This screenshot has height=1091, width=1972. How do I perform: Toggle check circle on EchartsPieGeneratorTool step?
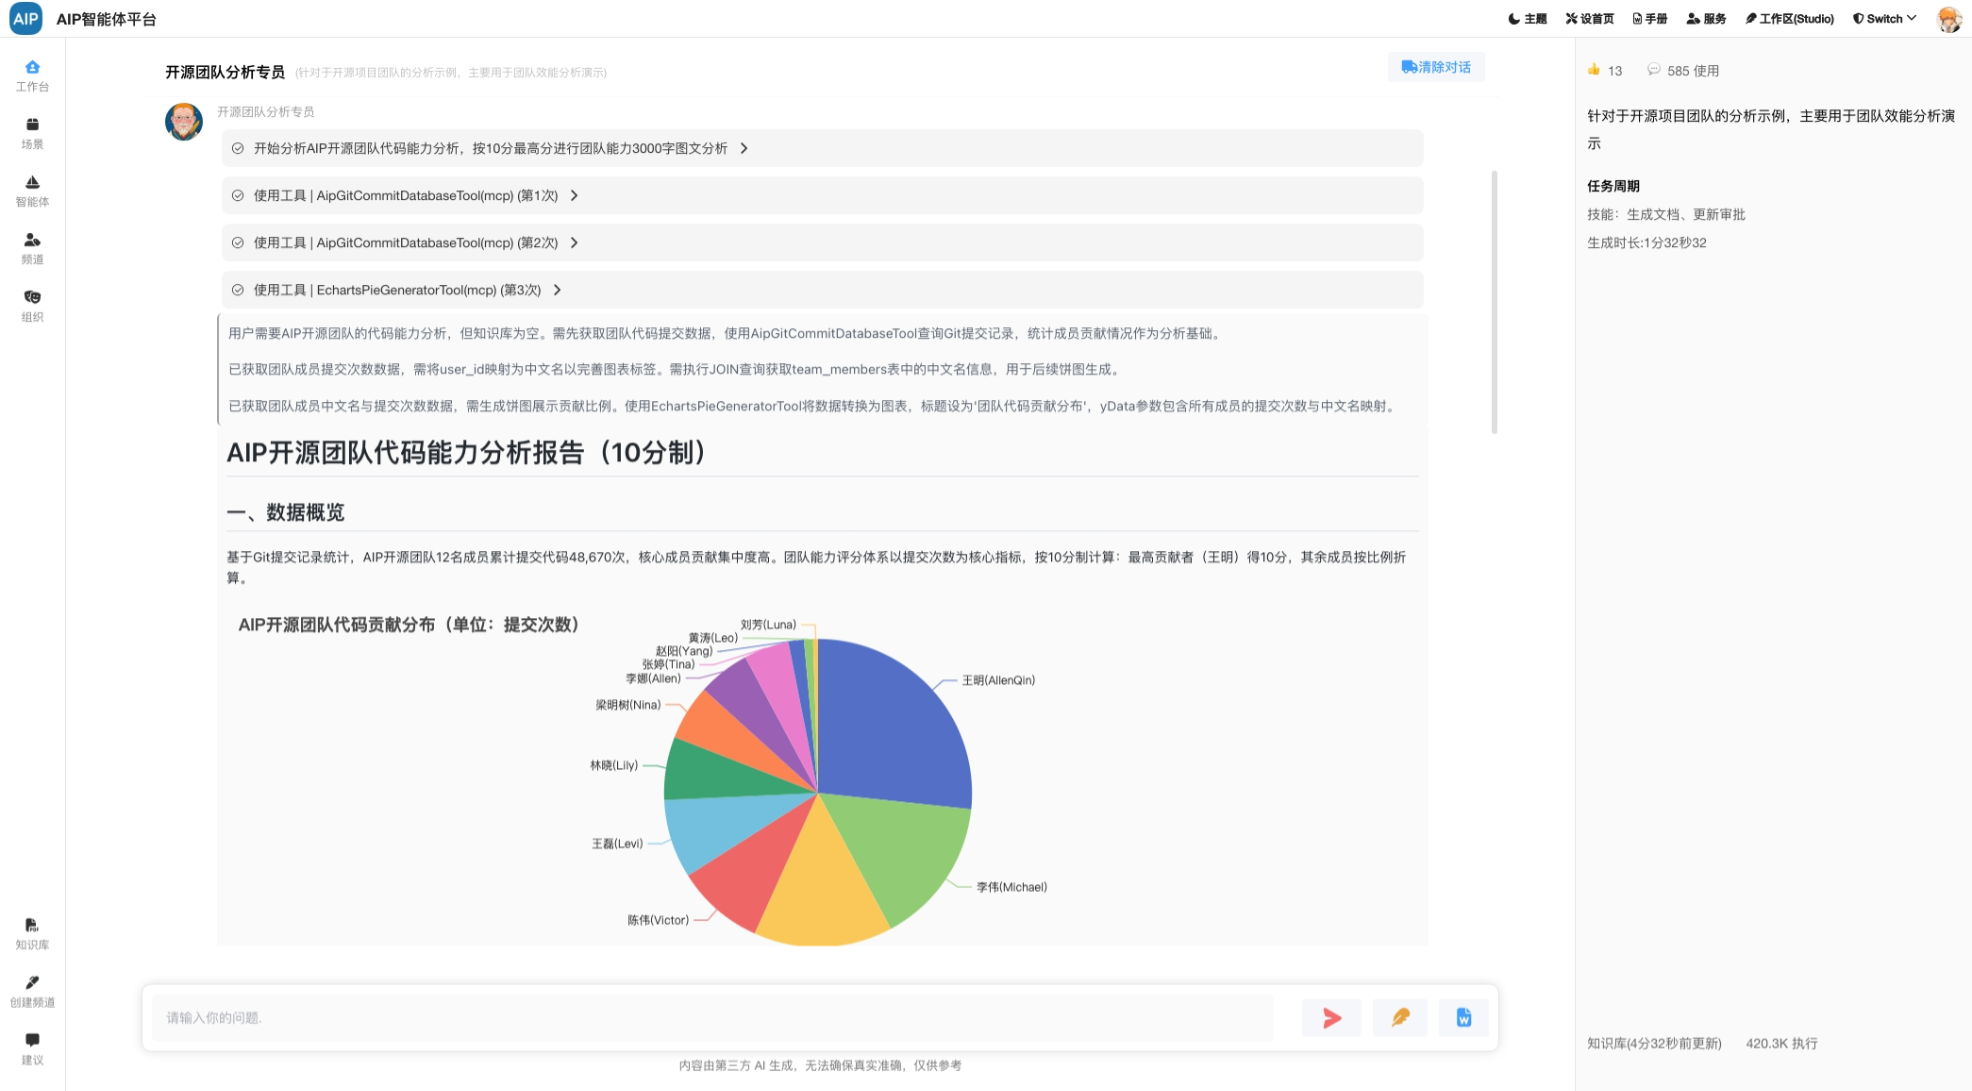pyautogui.click(x=238, y=290)
